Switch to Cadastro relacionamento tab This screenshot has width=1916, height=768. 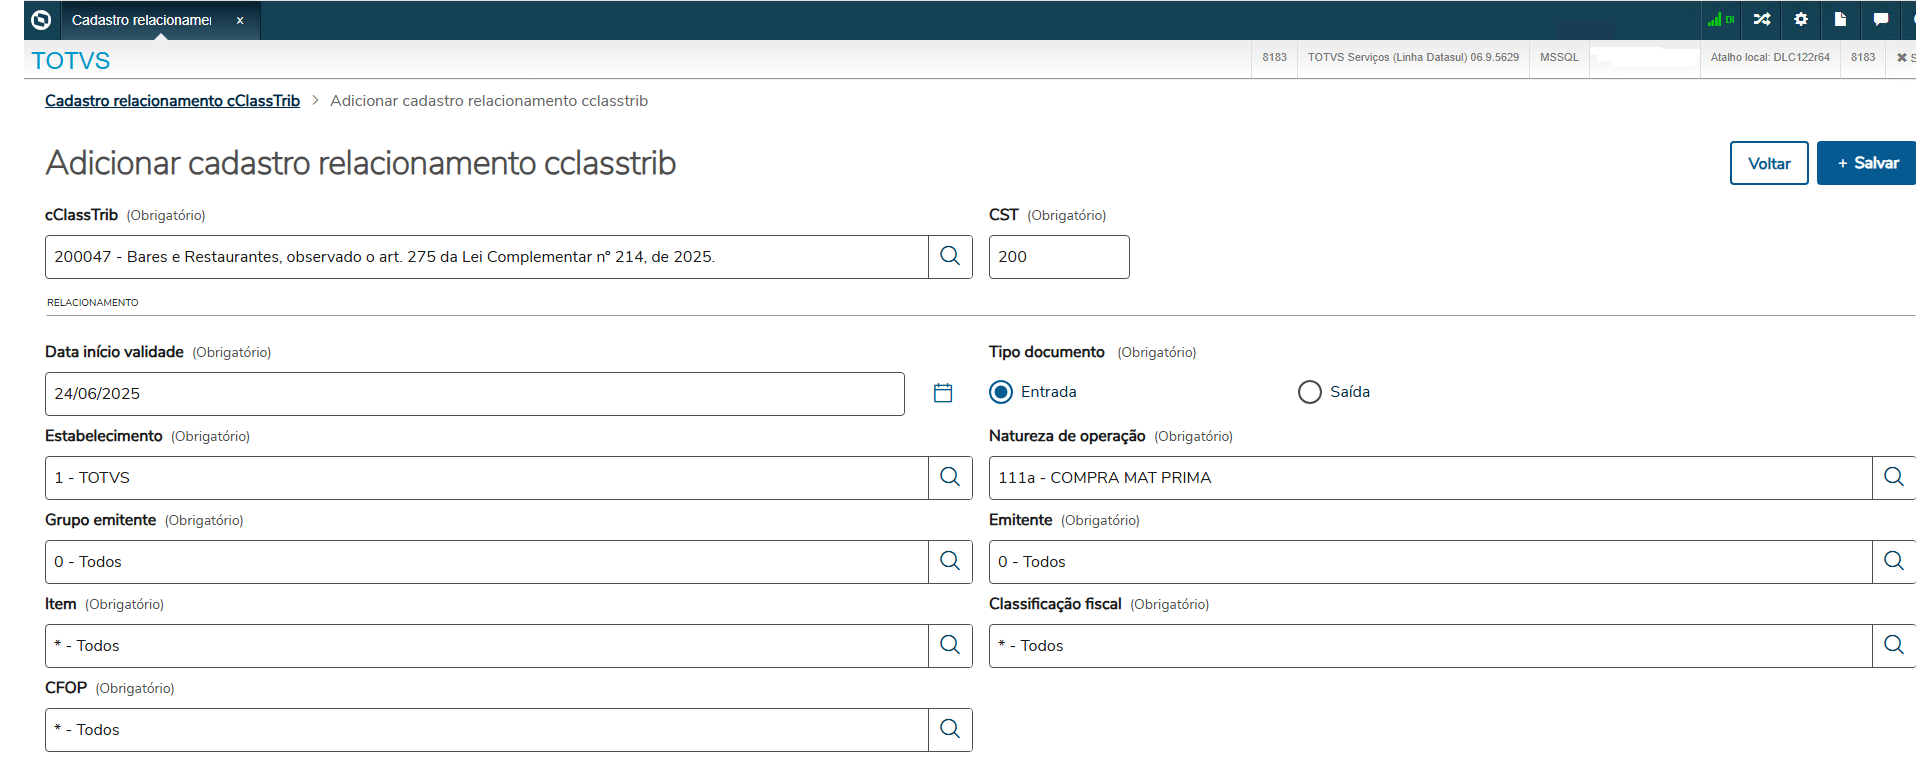coord(142,20)
